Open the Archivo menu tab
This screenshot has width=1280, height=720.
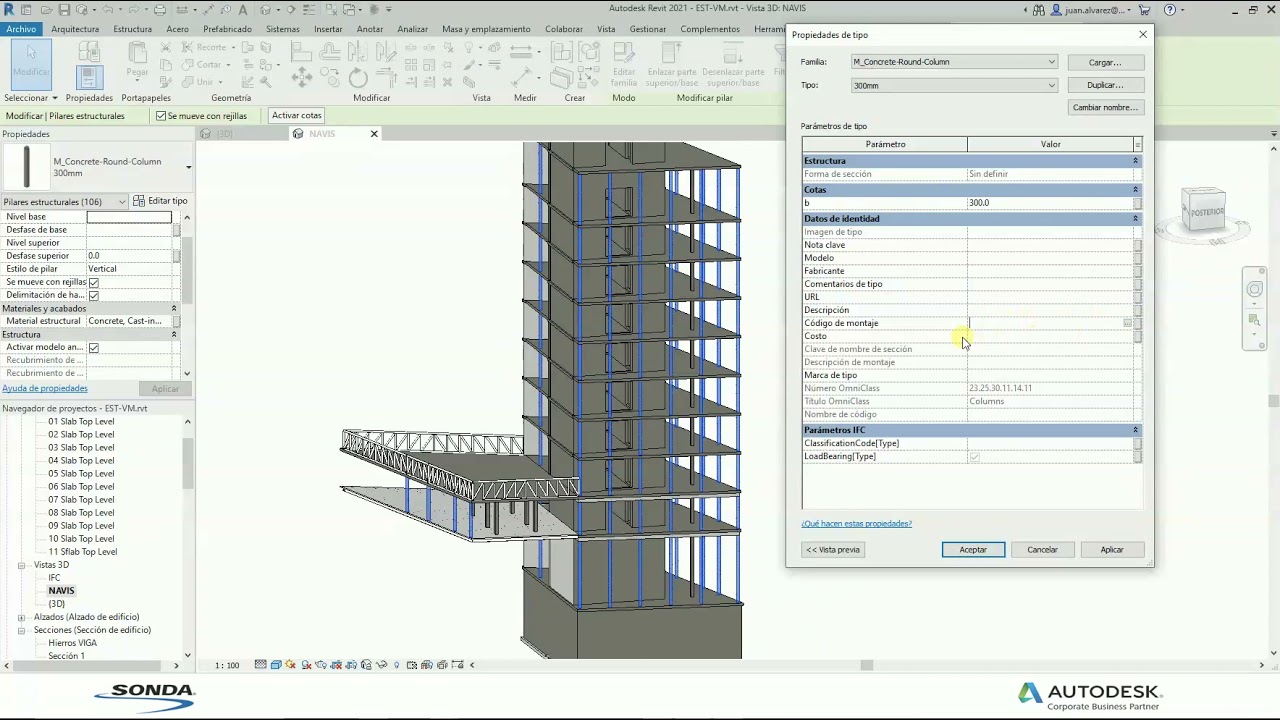[20, 29]
